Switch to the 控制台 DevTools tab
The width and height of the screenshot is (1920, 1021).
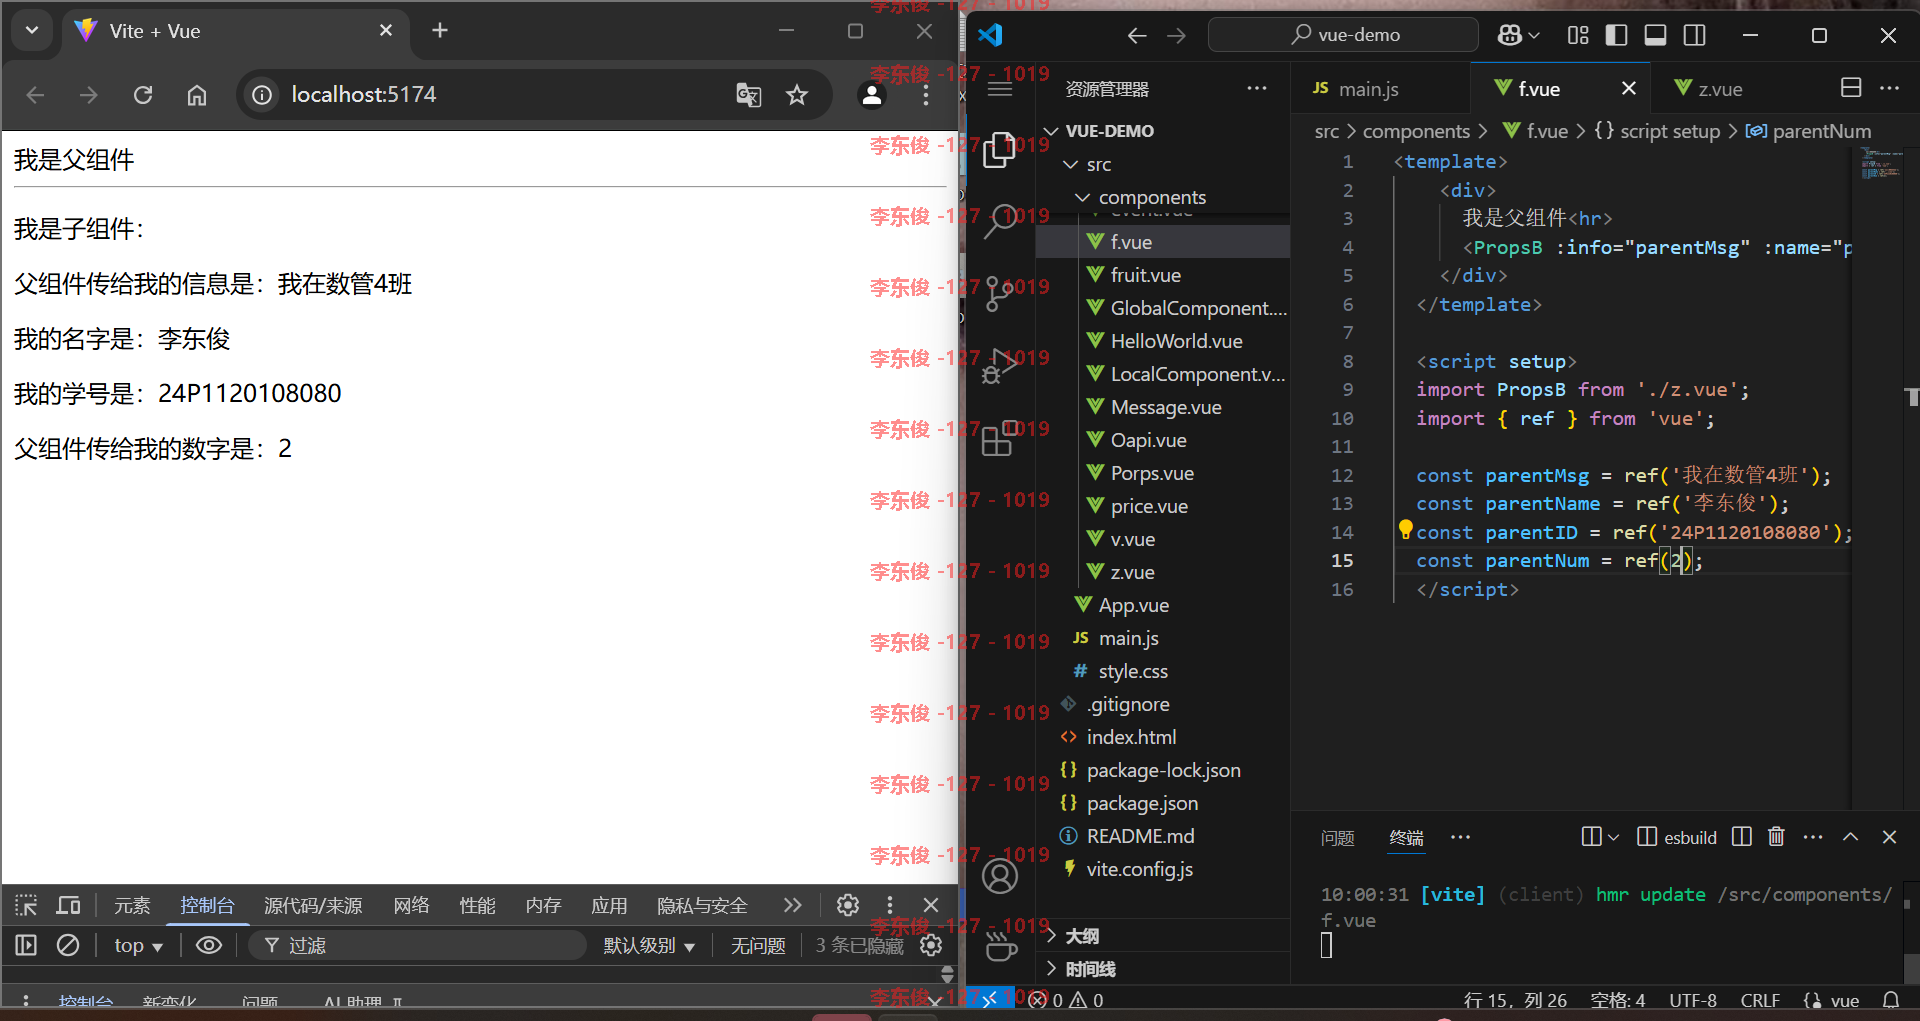(207, 906)
